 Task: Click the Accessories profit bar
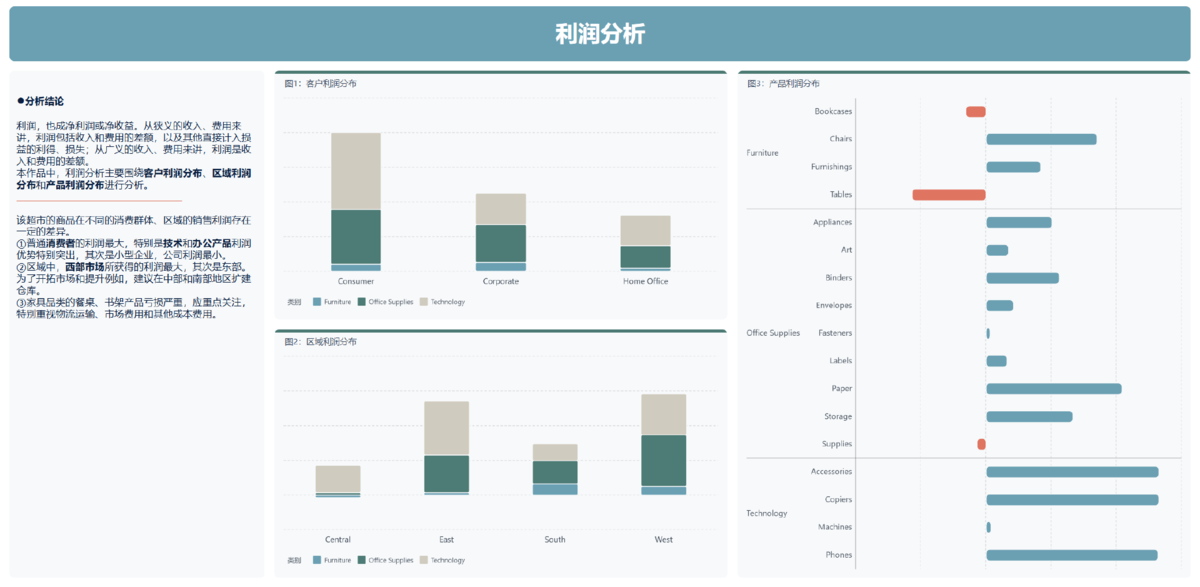[x=1072, y=472]
